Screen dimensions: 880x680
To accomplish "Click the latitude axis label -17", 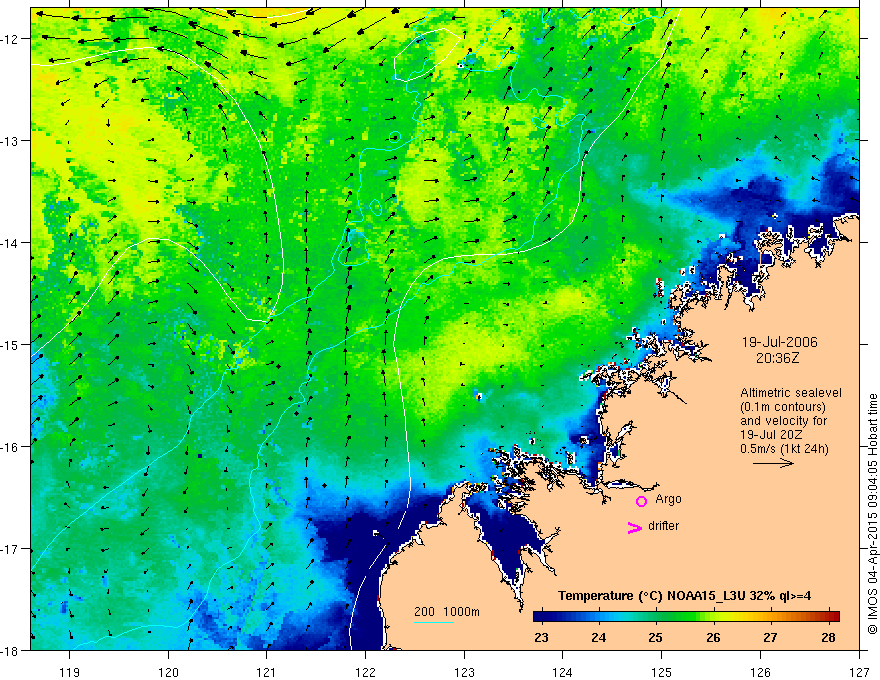I will point(11,549).
